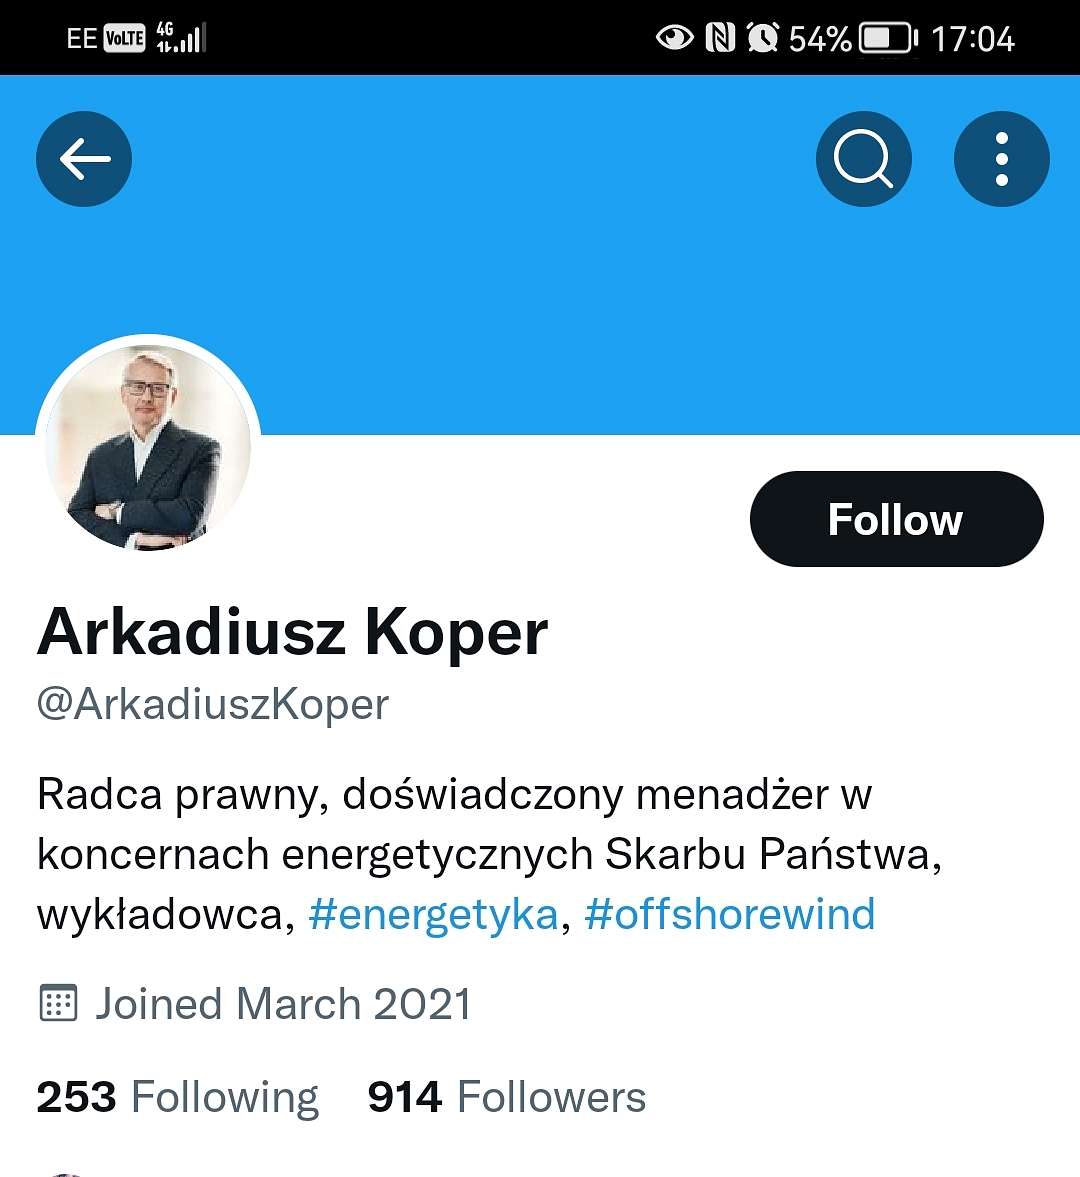Tap the alarm clock status icon
The image size is (1080, 1177).
tap(763, 38)
